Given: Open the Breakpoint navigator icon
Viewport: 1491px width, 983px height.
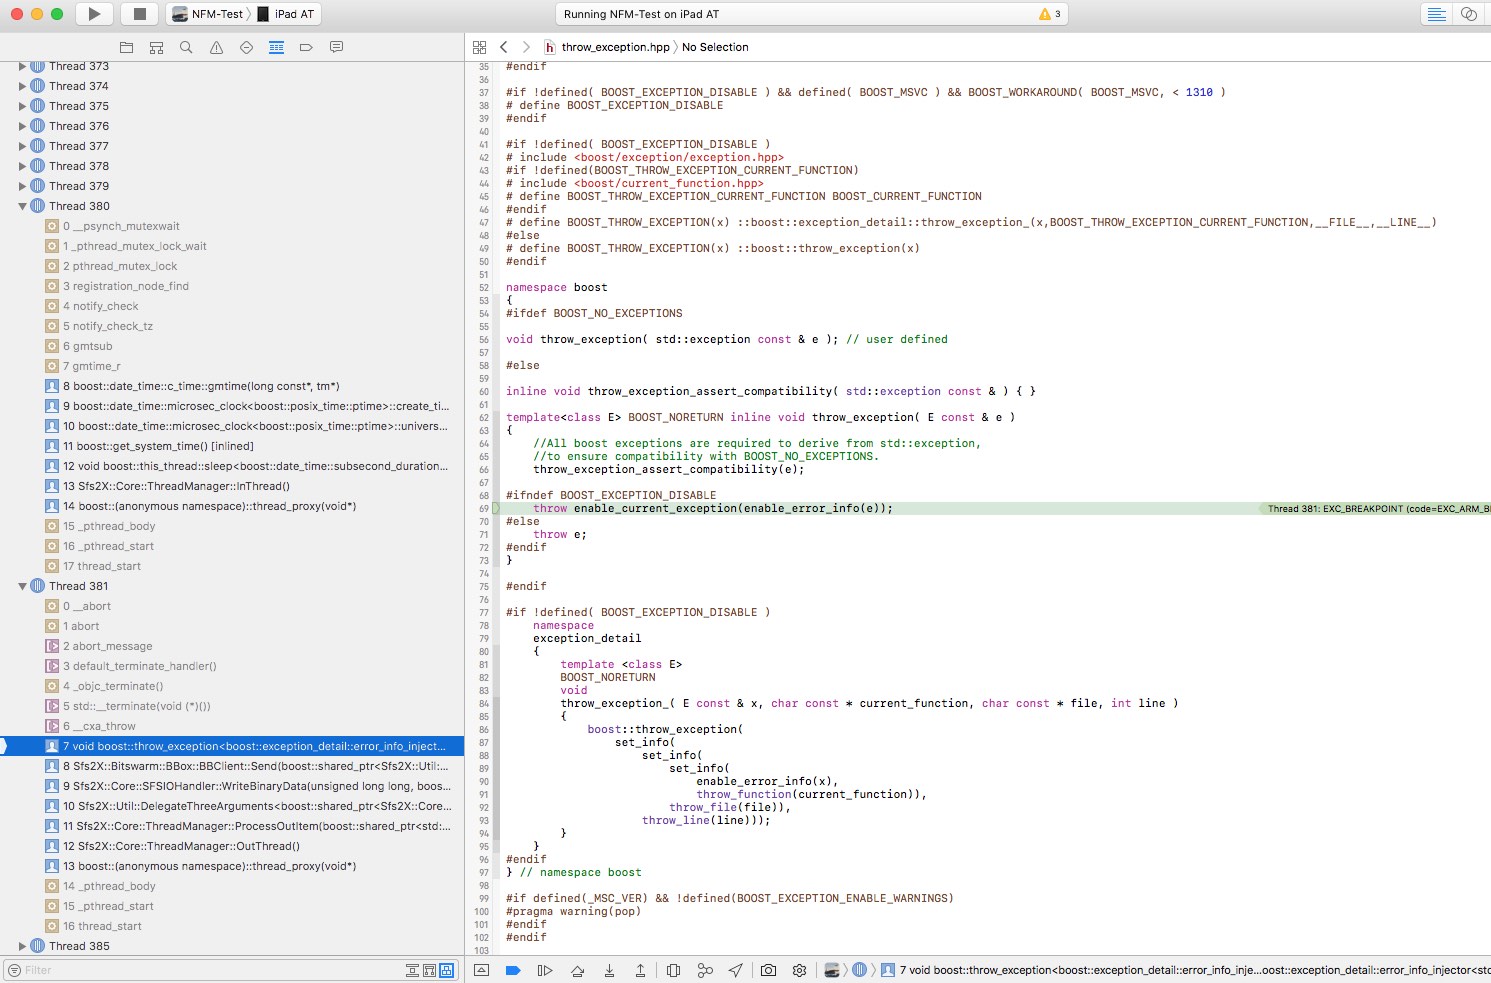Looking at the screenshot, I should 306,47.
